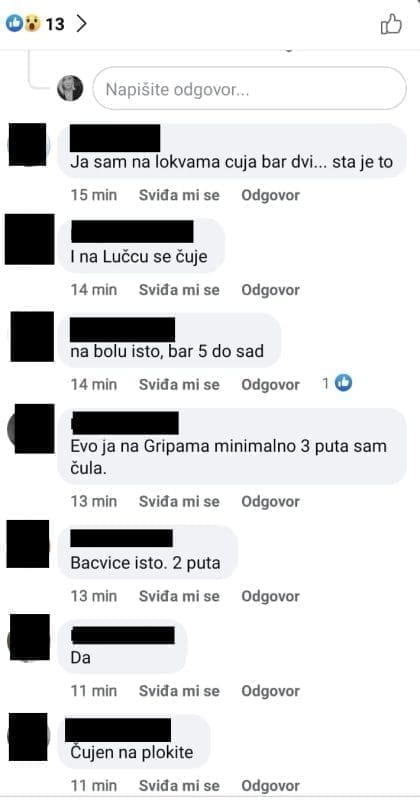The width and height of the screenshot is (420, 800).
Task: Like the 'na bolu isto, bar 5 do sad' comment
Action: 179,384
